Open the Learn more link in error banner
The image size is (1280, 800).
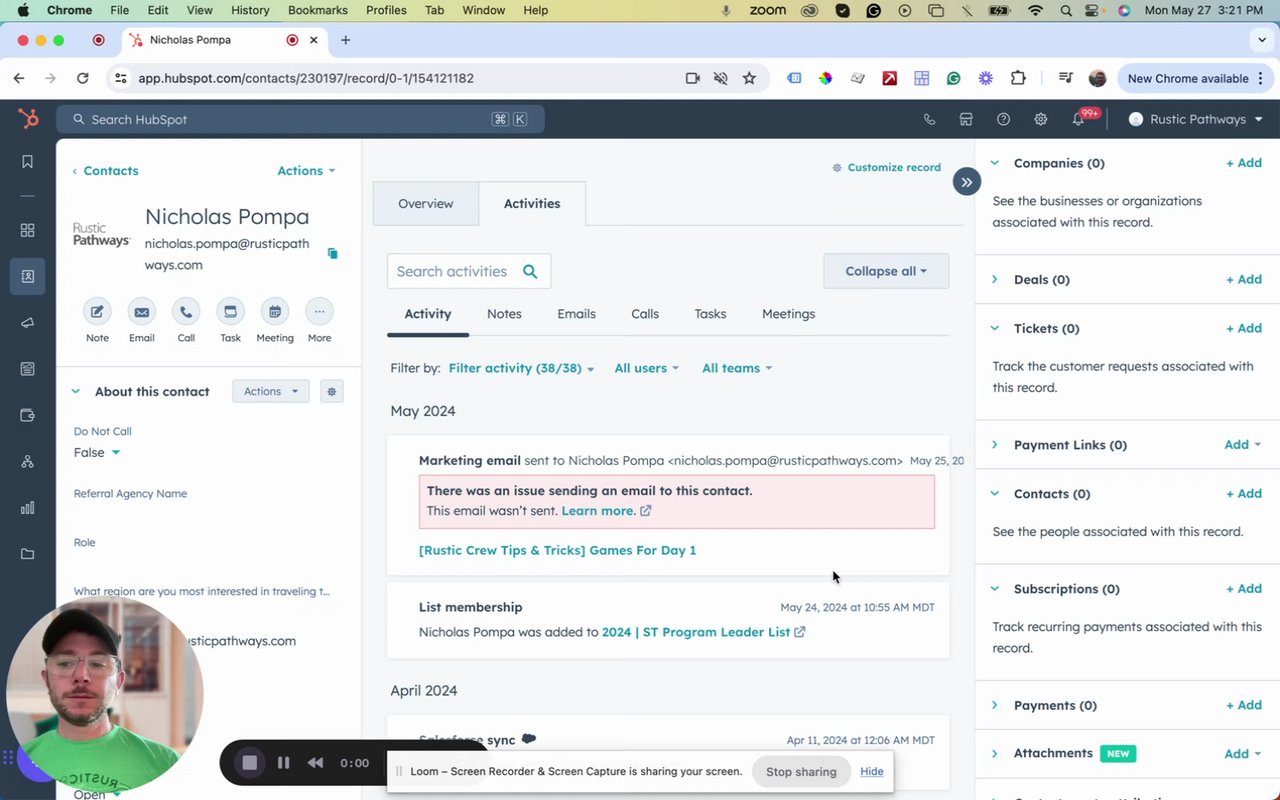pyautogui.click(x=606, y=511)
